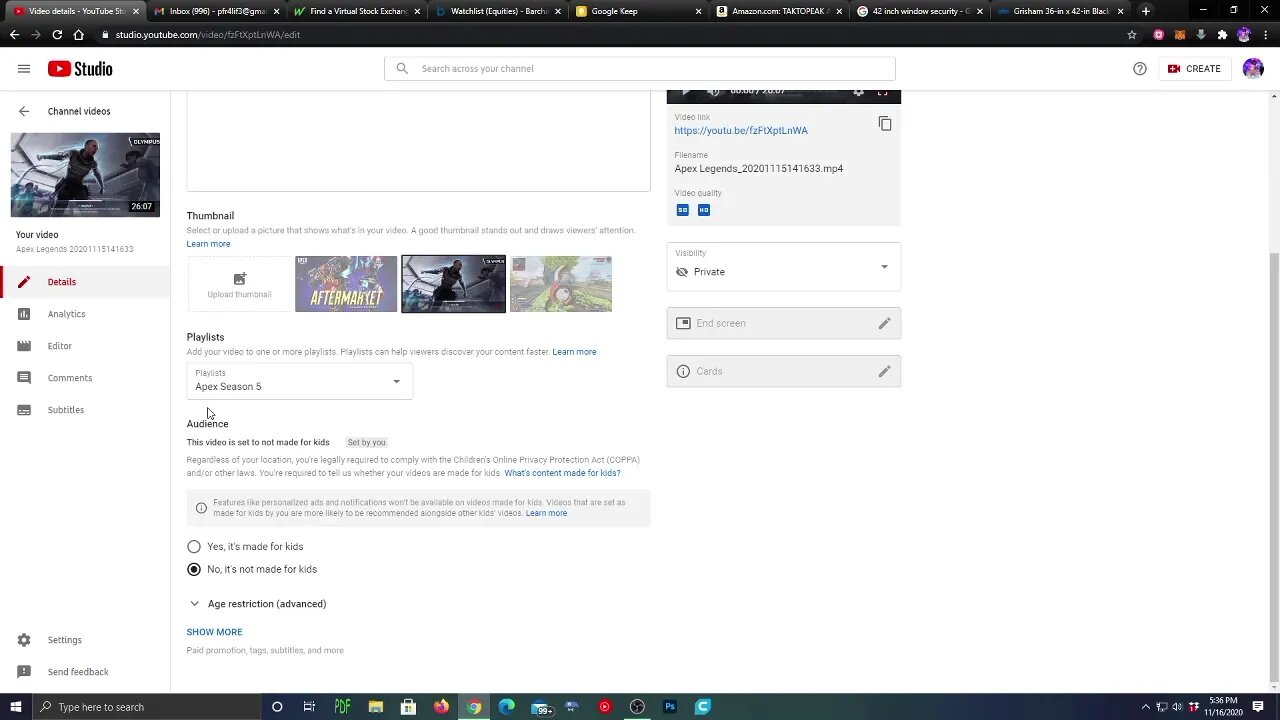Open the youtu.be video link

point(741,131)
